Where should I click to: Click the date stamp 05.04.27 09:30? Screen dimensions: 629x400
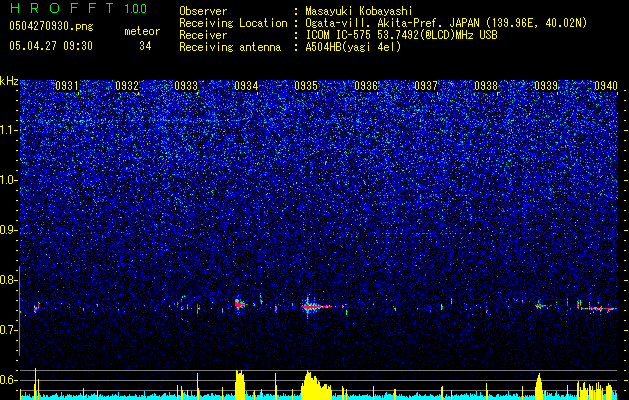(51, 46)
